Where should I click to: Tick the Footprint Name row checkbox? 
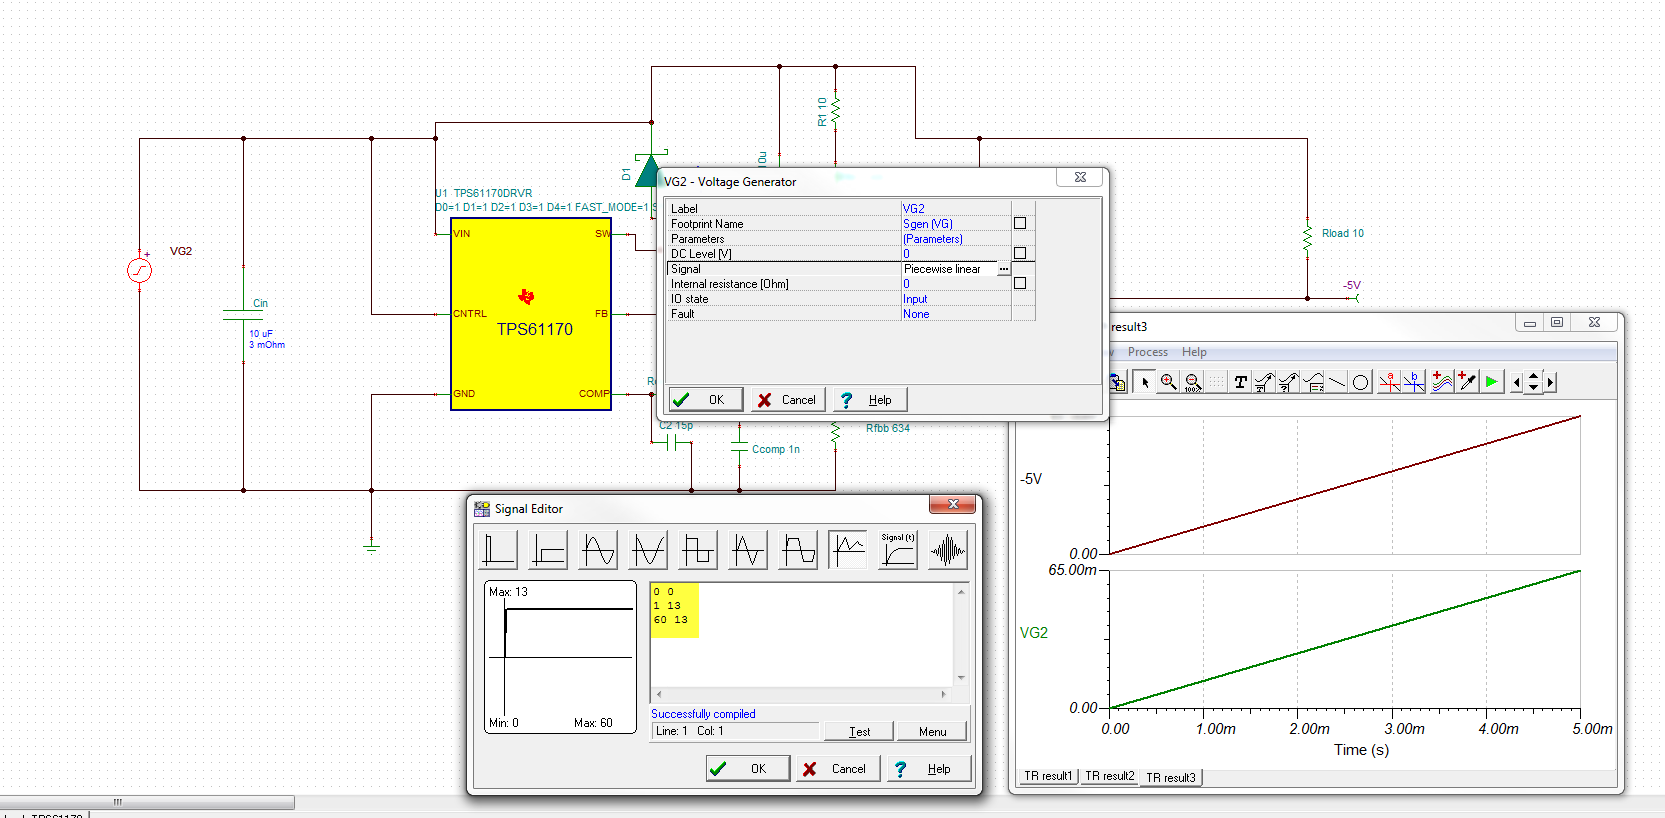[x=1020, y=223]
